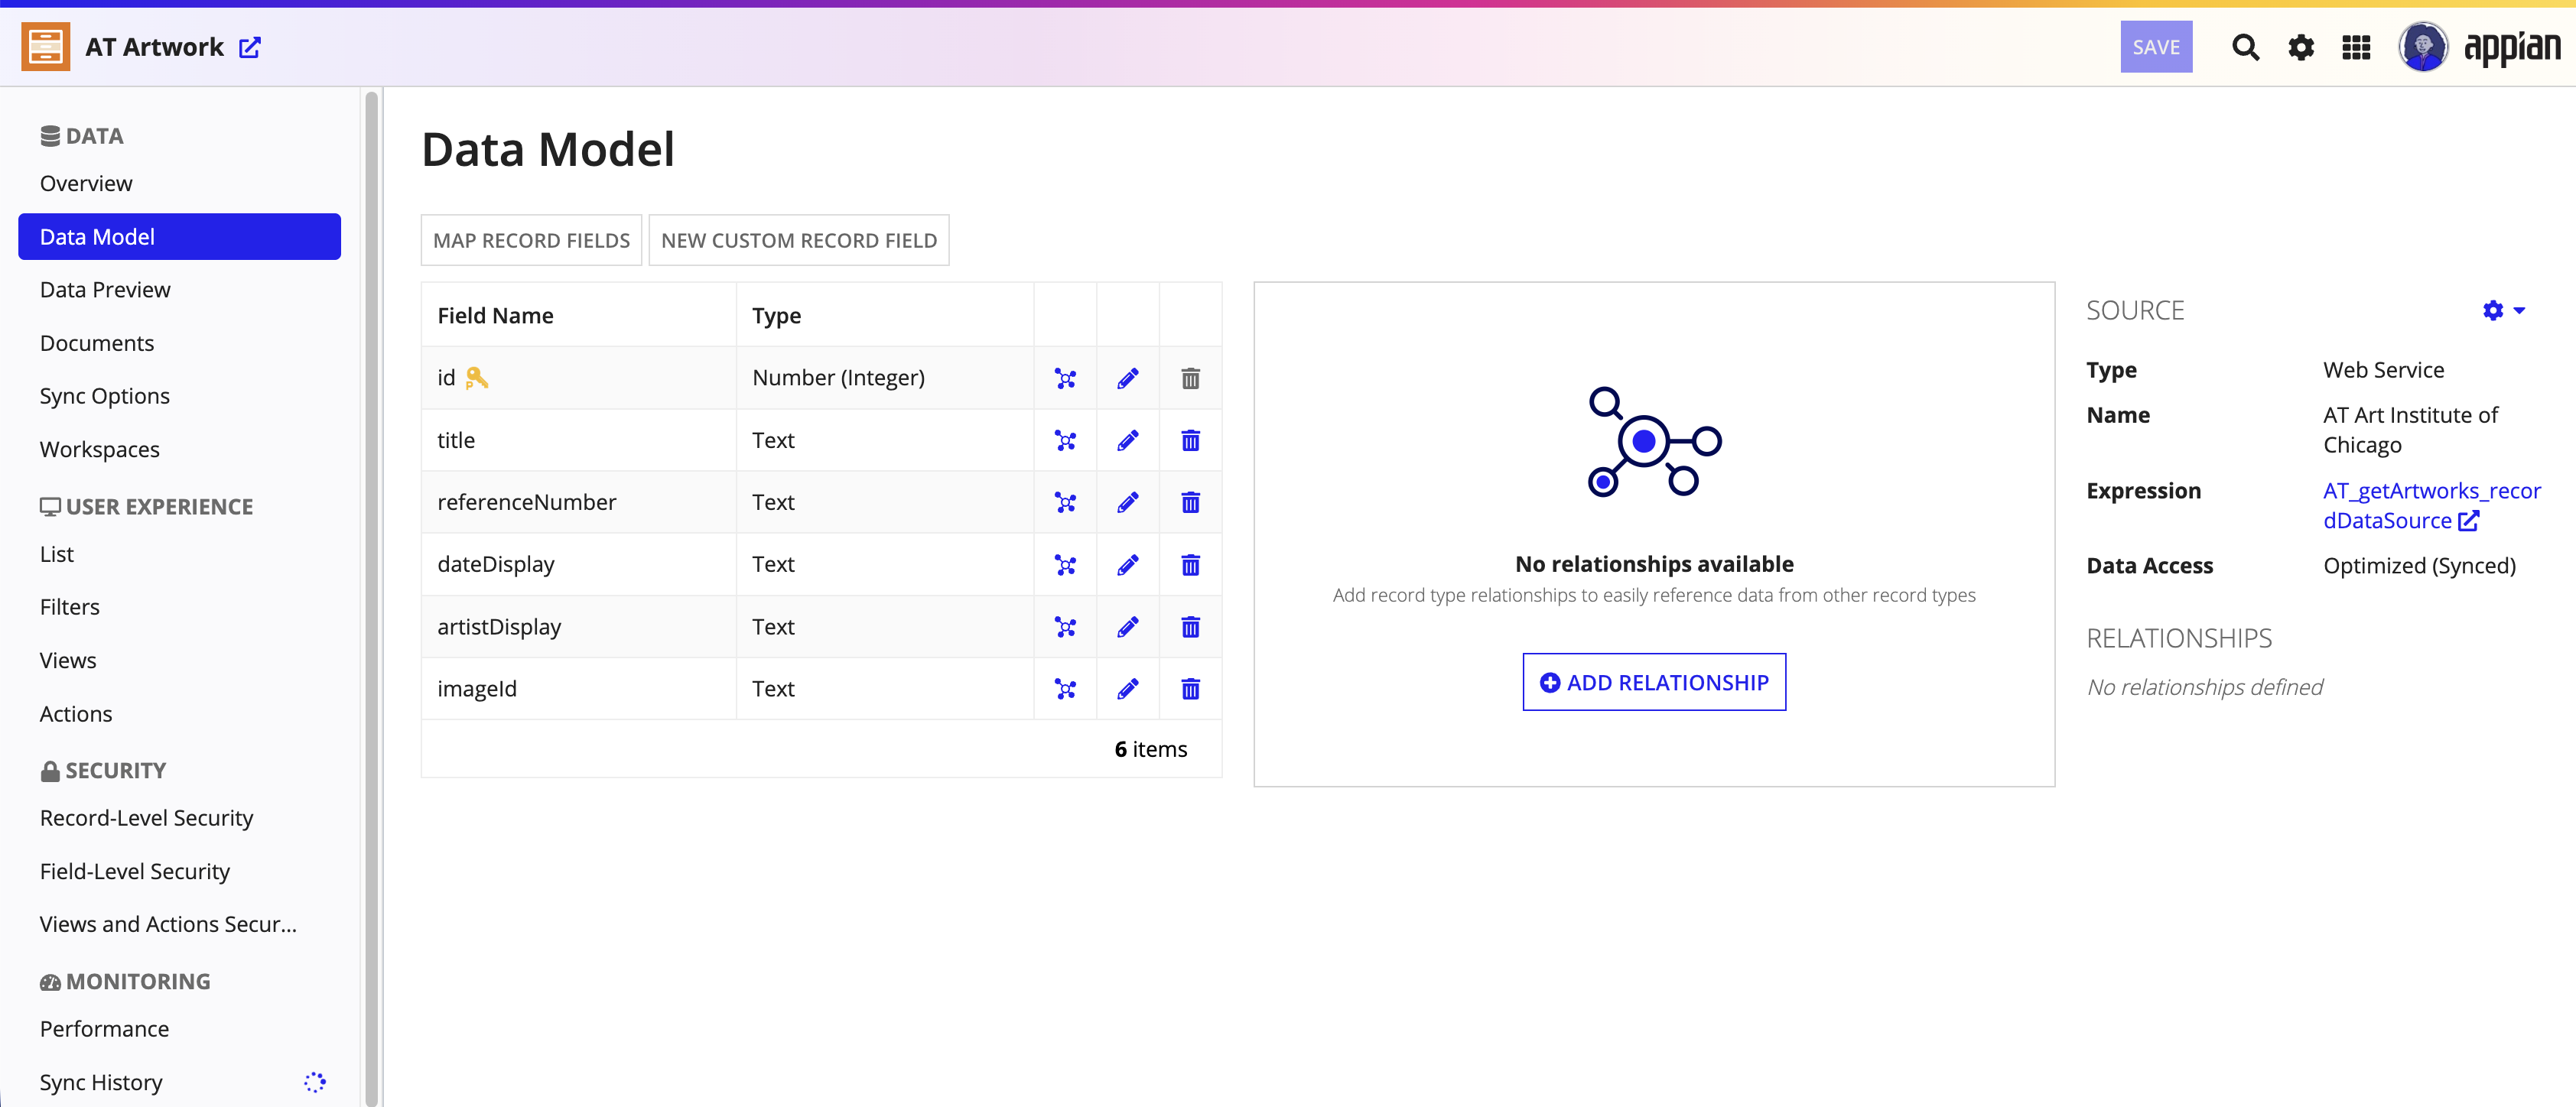Delete the referenceNumber field
Screen dimensions: 2576x1107
1190,502
